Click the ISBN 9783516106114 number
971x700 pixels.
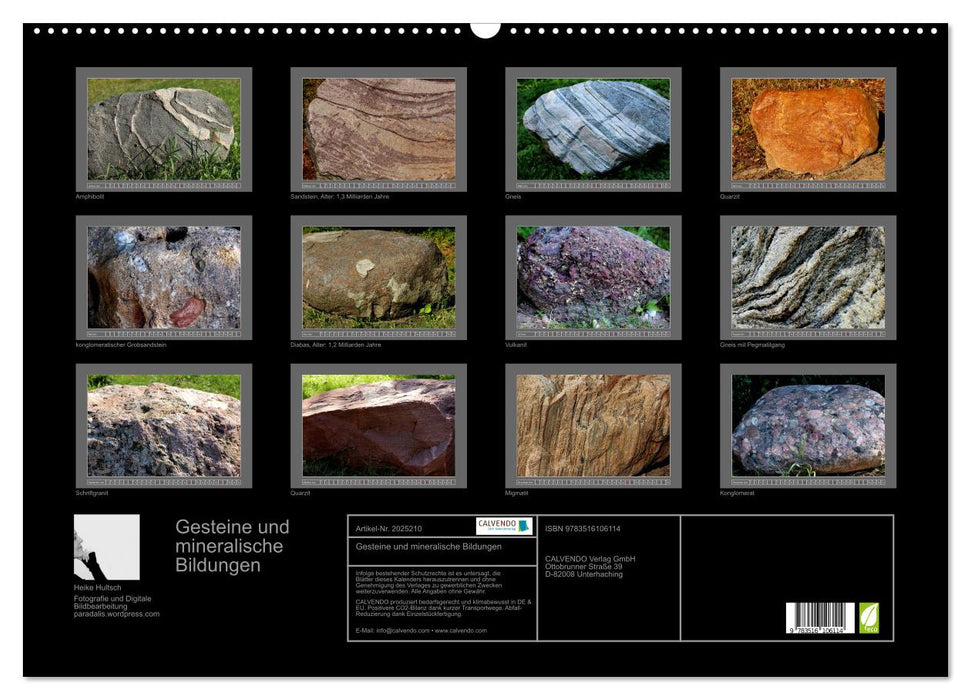coord(584,526)
